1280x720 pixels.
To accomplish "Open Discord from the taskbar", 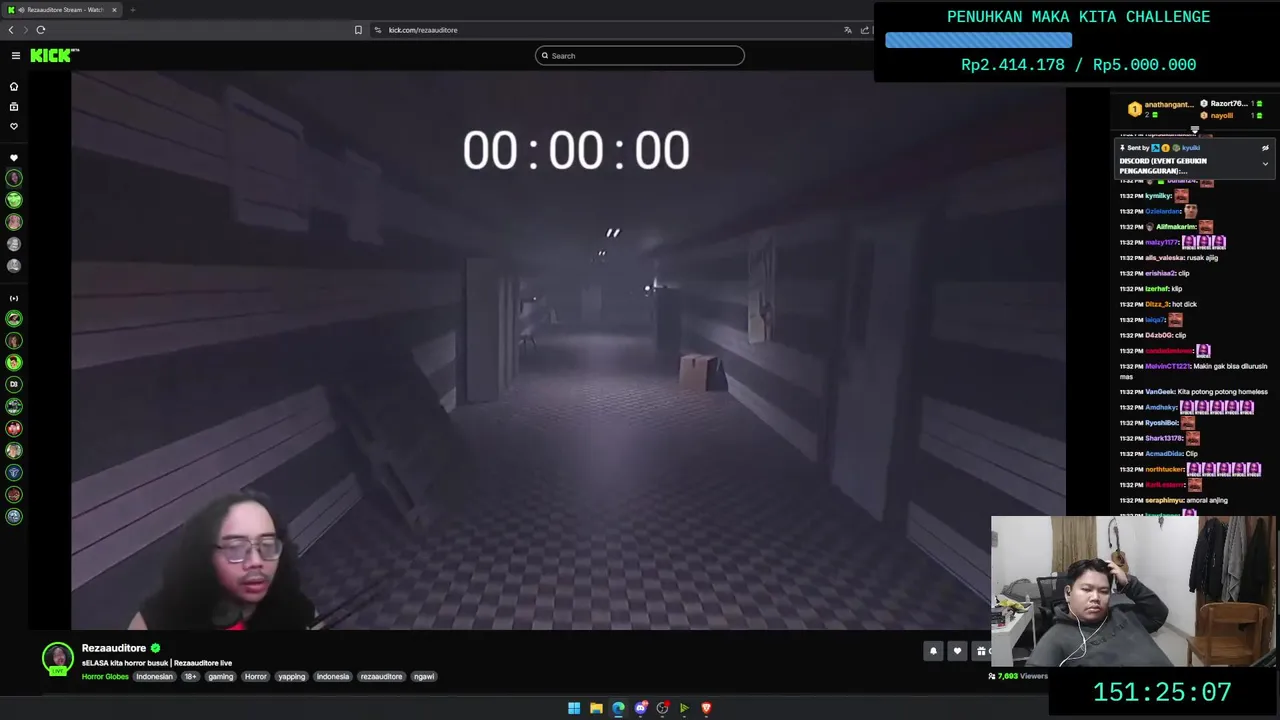I will coord(640,708).
